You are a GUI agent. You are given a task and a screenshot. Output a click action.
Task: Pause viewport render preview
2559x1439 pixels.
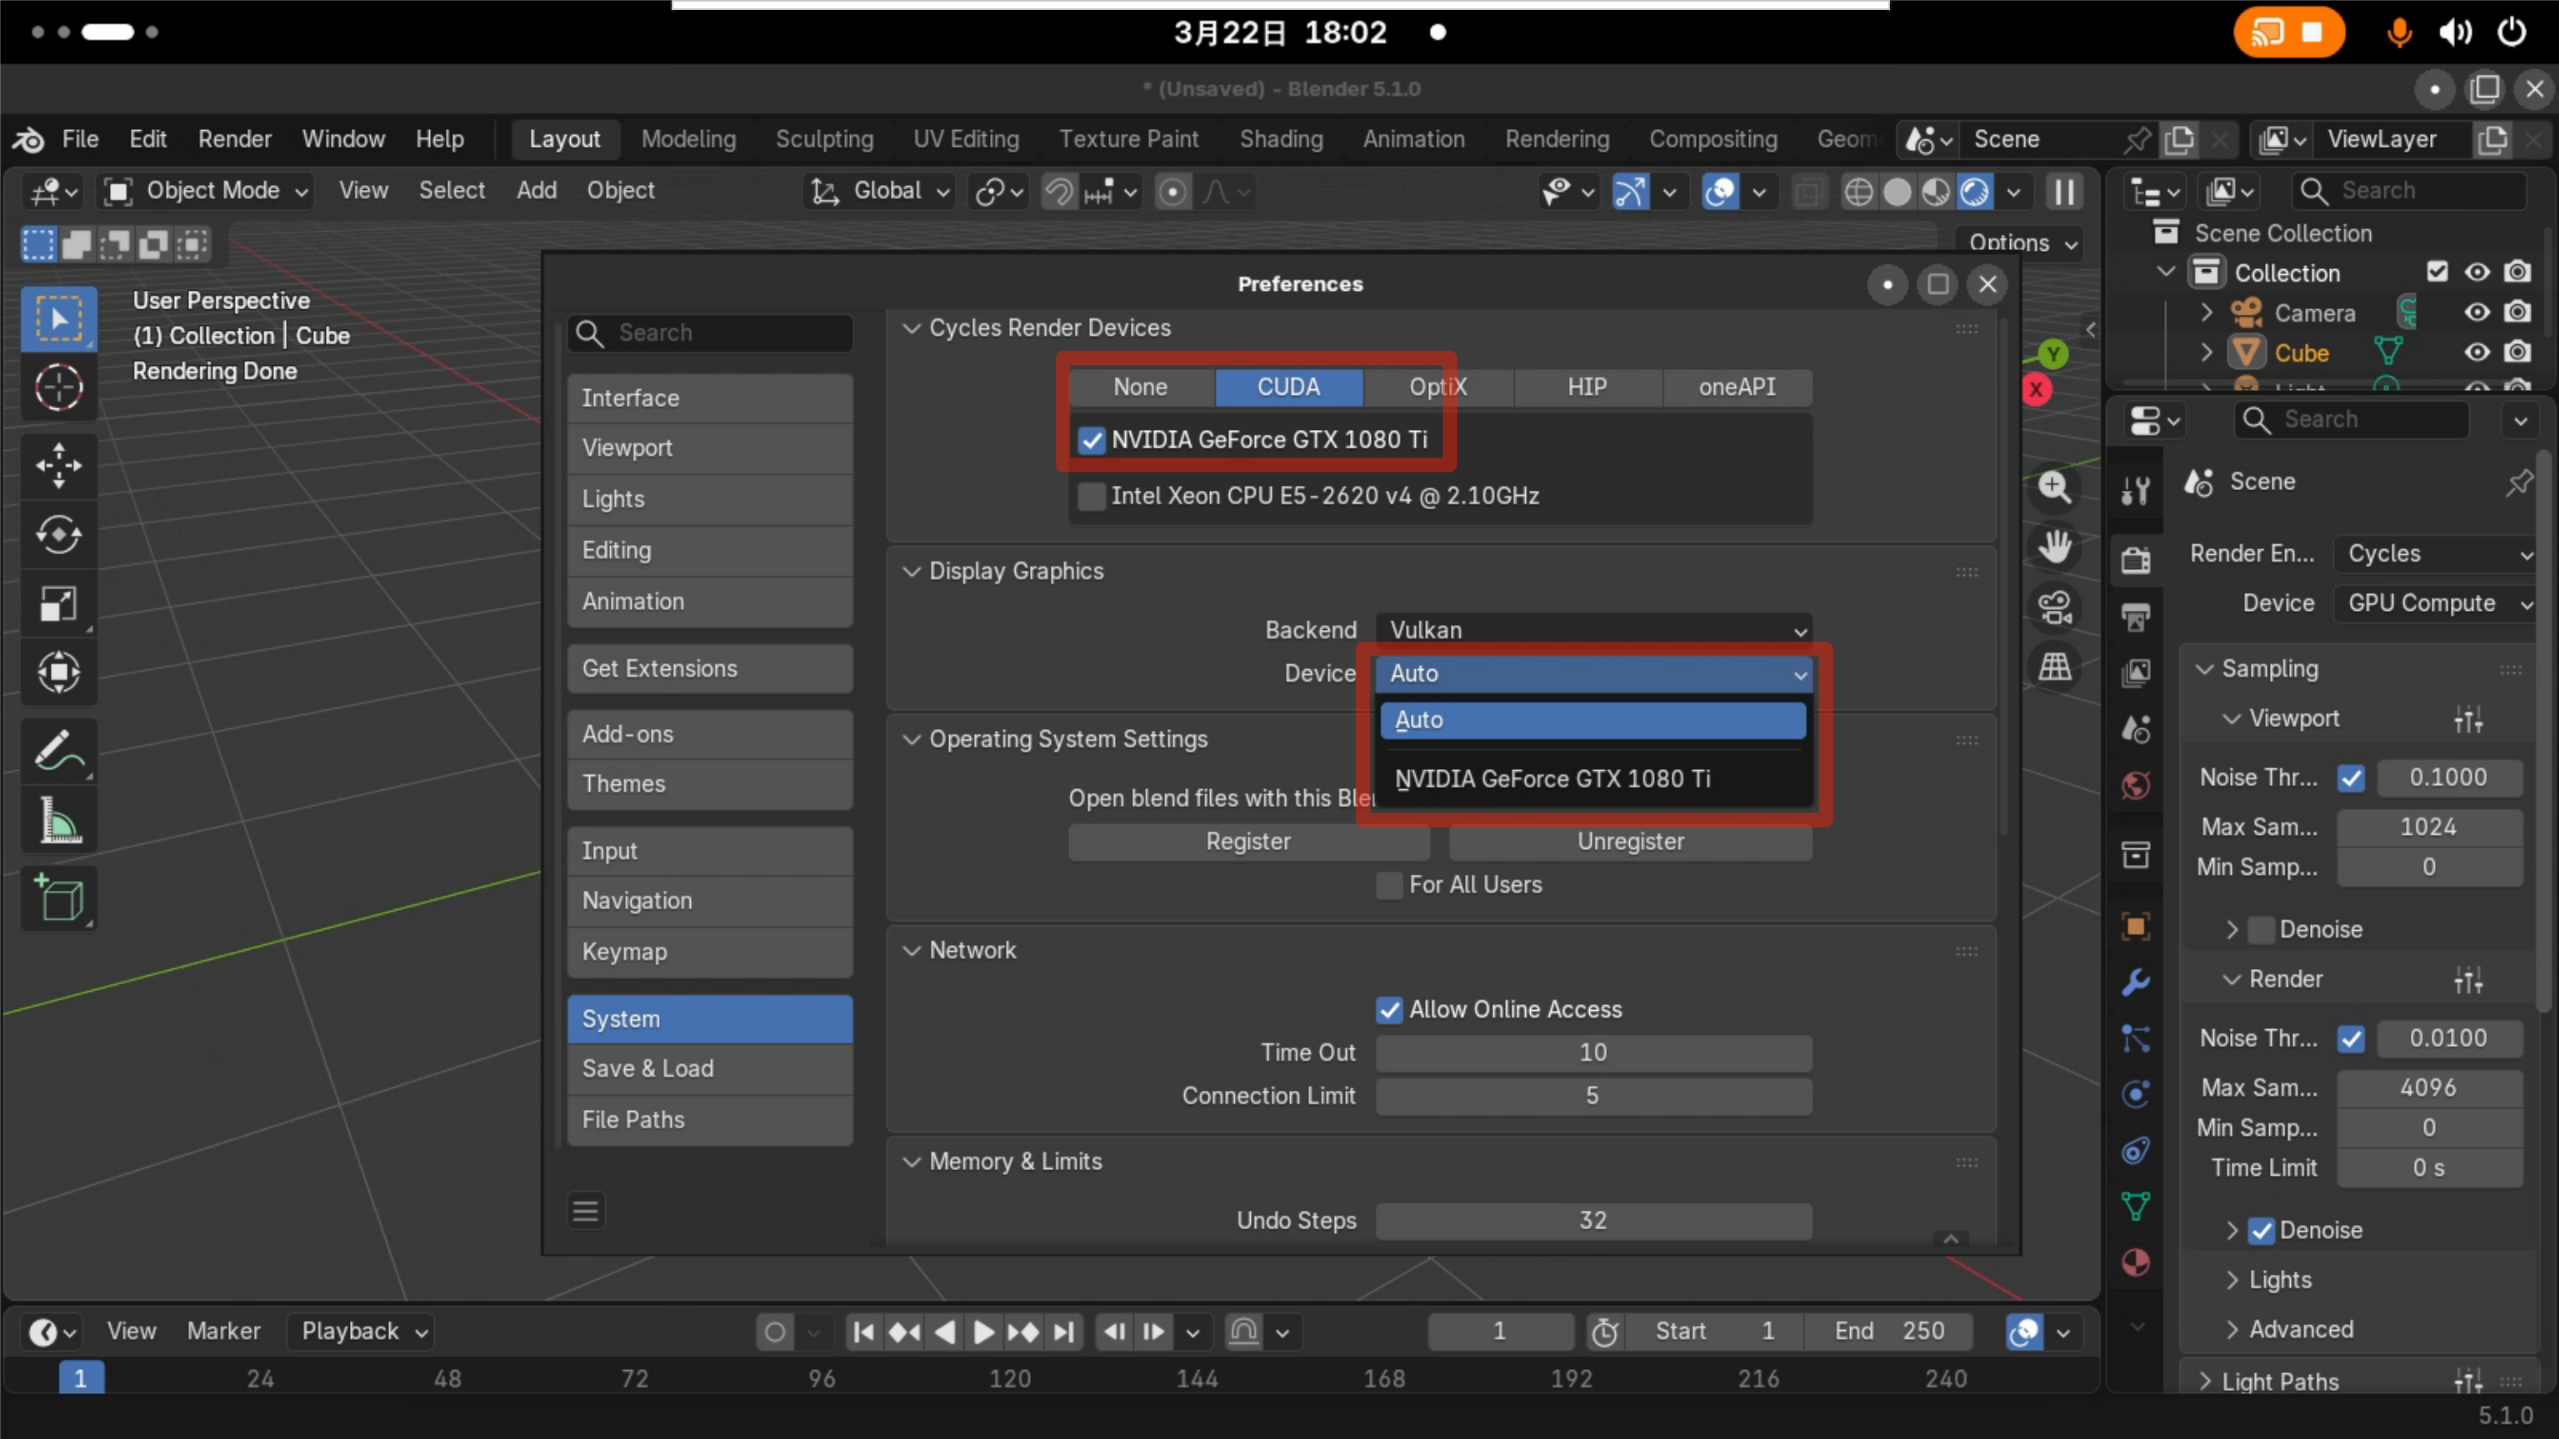(x=2064, y=191)
